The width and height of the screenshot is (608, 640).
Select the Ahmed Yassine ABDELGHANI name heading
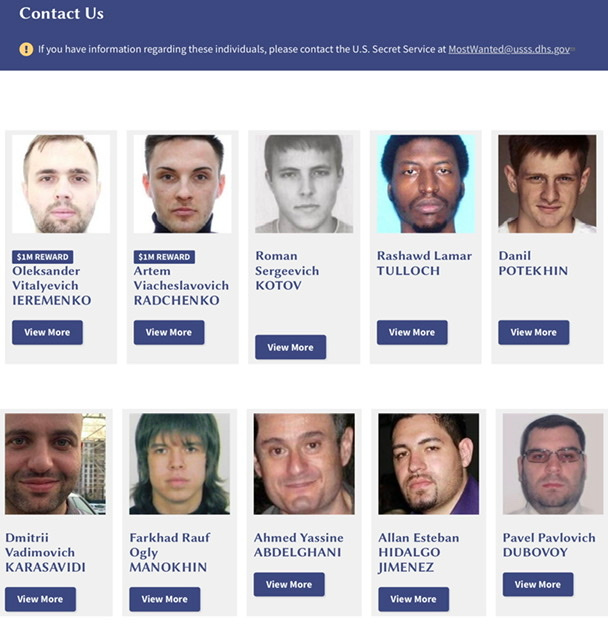coord(299,545)
